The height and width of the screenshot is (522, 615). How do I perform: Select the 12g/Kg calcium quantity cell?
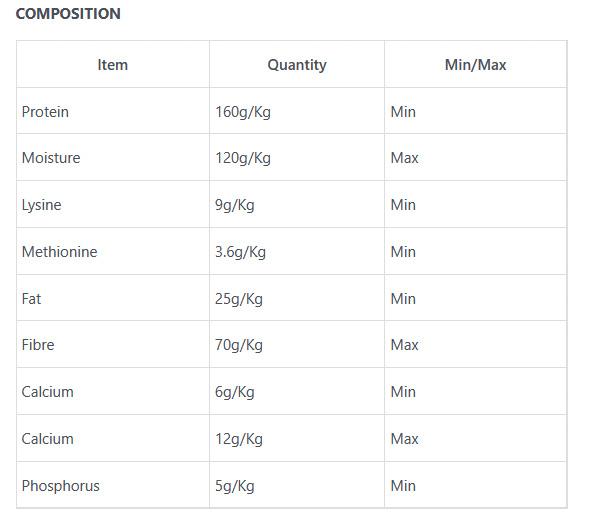239,439
